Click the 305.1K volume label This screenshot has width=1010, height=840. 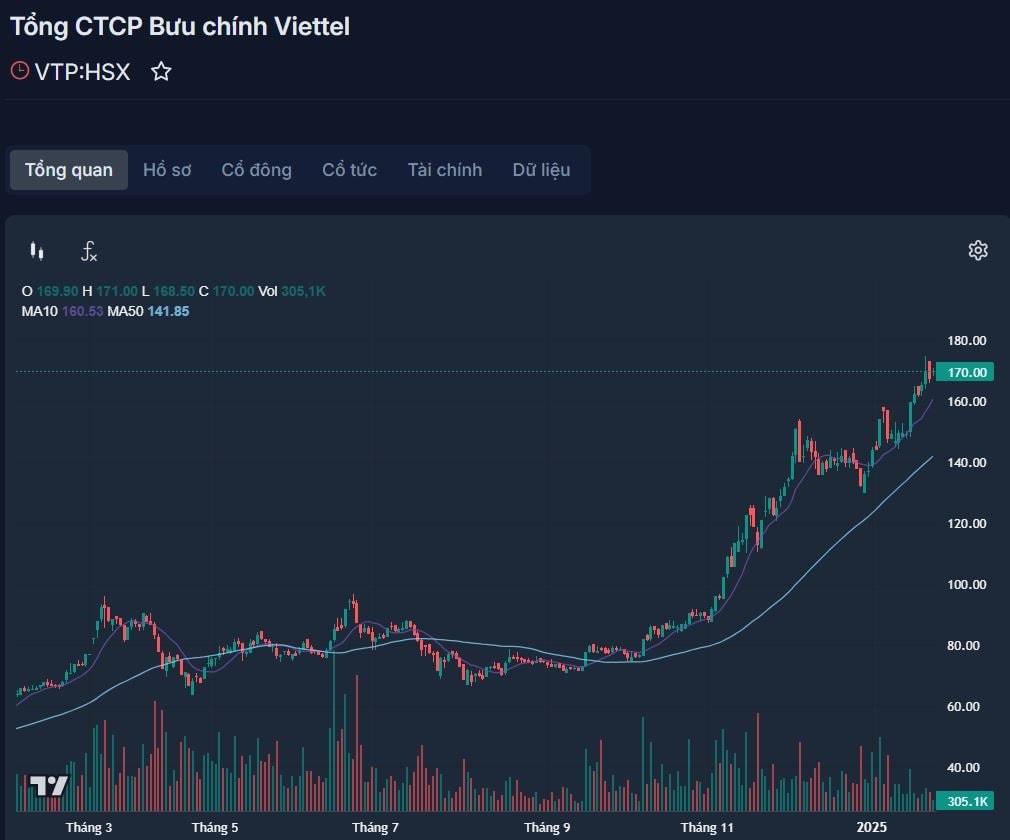964,801
